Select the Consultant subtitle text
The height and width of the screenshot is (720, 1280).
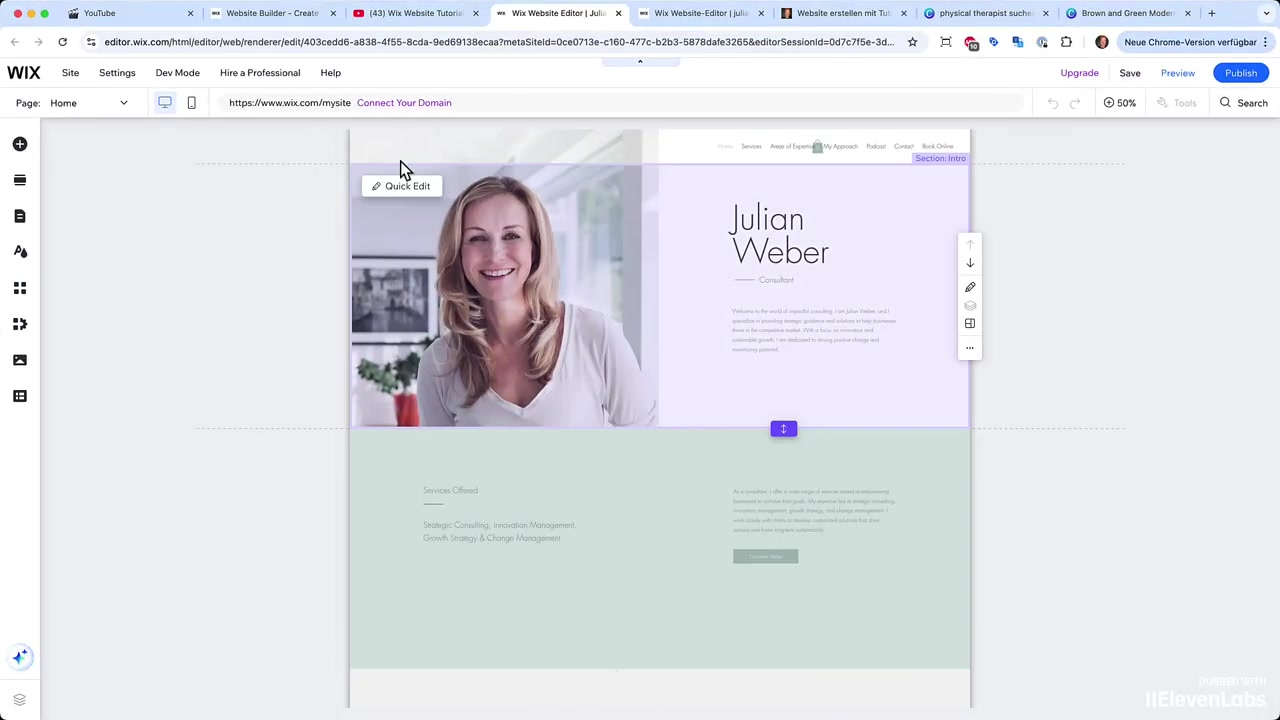click(x=776, y=280)
